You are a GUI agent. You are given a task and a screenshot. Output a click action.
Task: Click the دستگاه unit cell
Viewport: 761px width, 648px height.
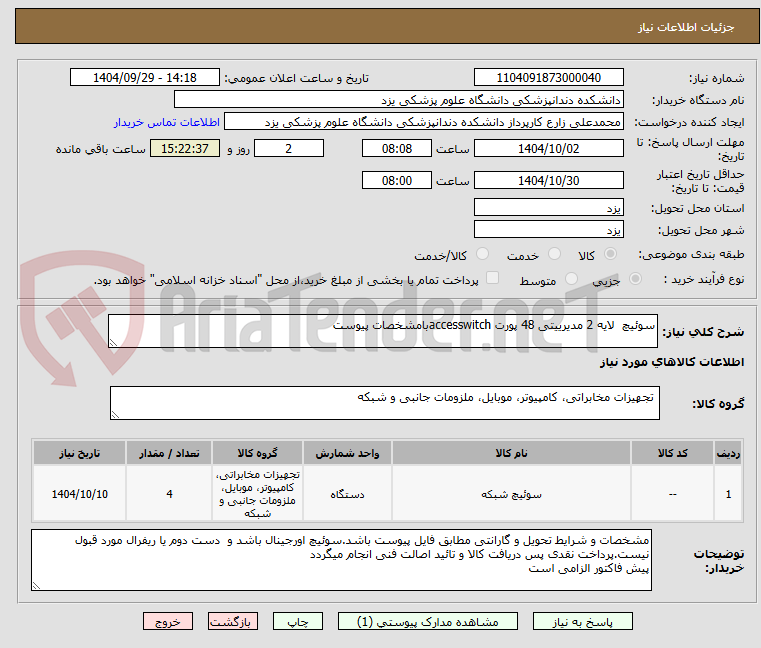[347, 494]
